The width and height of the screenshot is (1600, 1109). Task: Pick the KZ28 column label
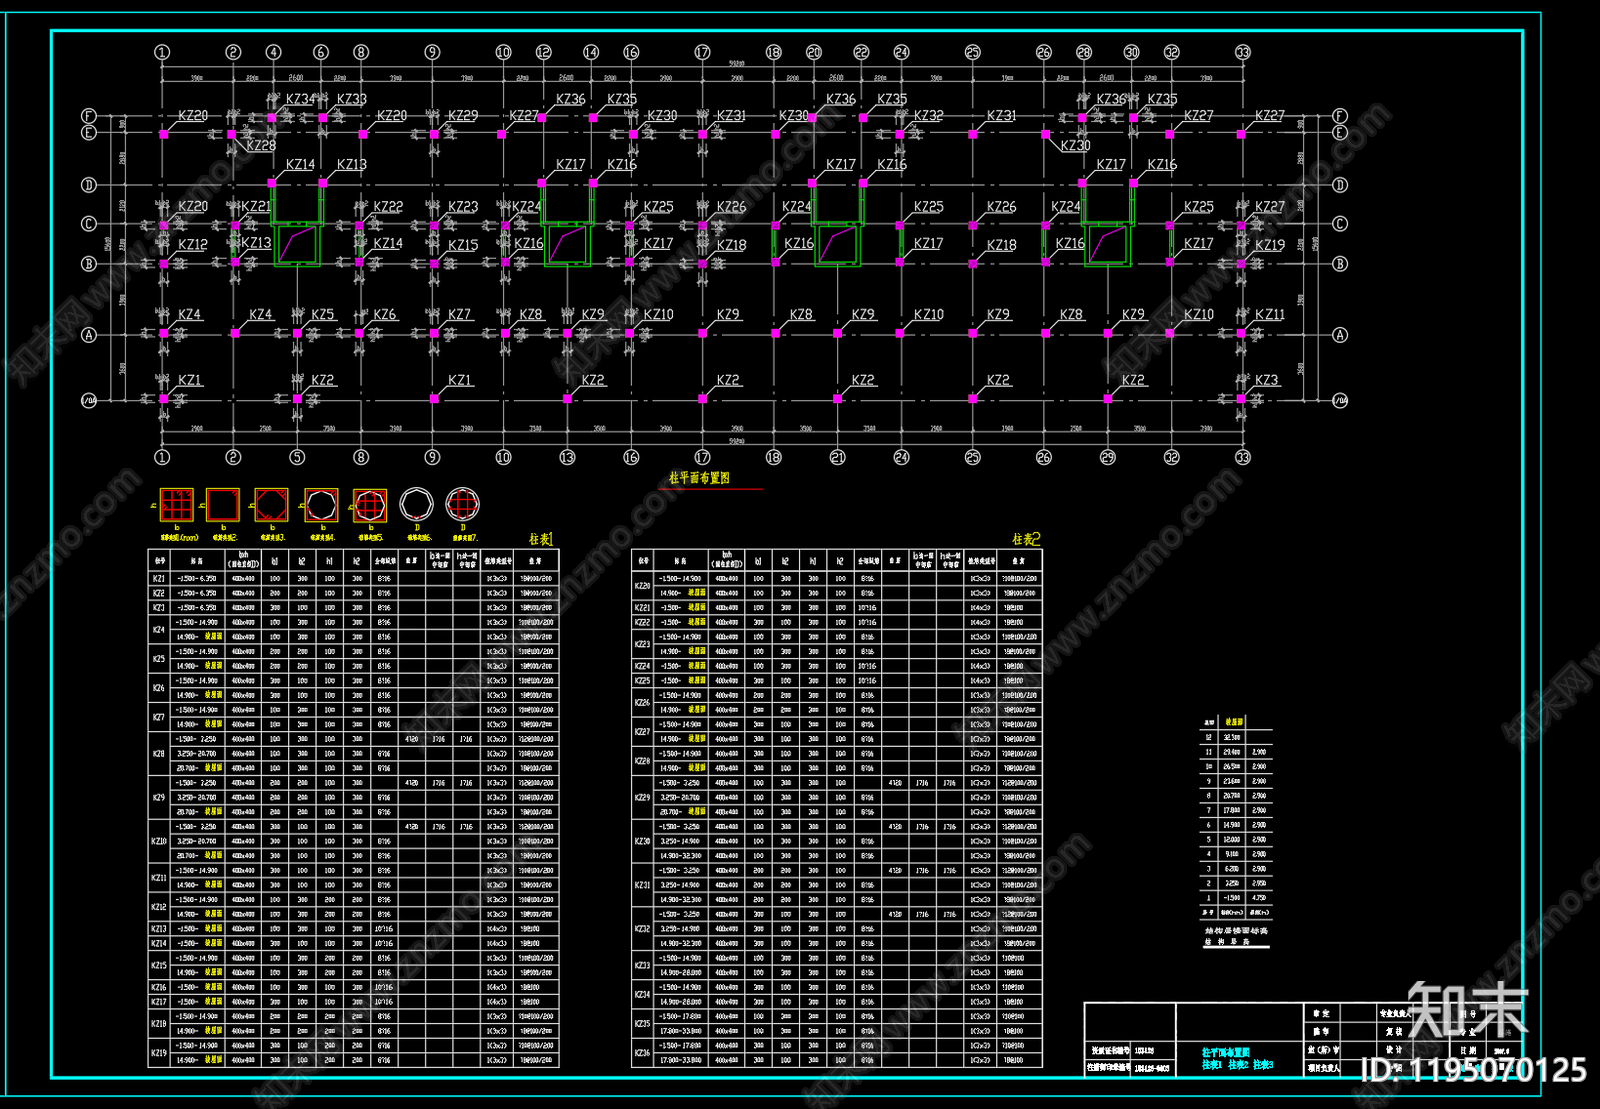point(261,146)
